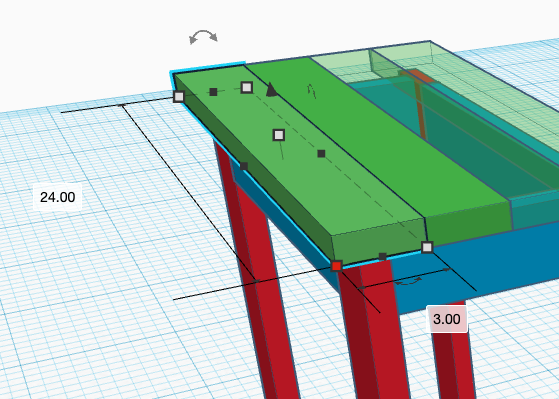This screenshot has height=399, width=559.
Task: Click the white height handle at the shape's center
Action: (279, 135)
